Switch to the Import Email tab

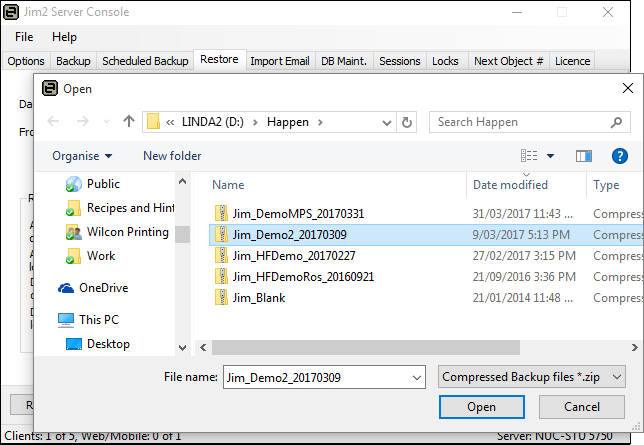pos(280,61)
